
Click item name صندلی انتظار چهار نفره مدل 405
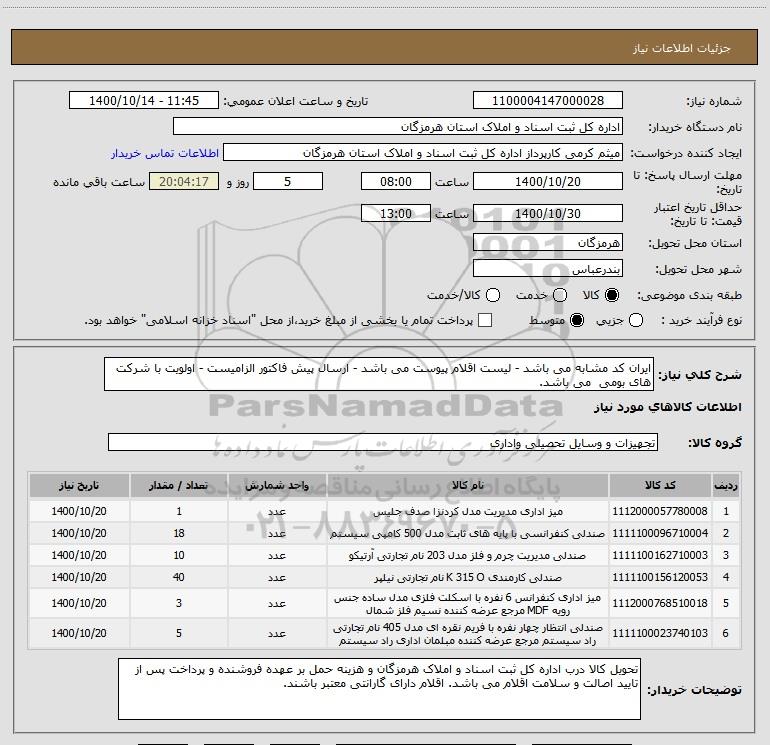[x=468, y=634]
